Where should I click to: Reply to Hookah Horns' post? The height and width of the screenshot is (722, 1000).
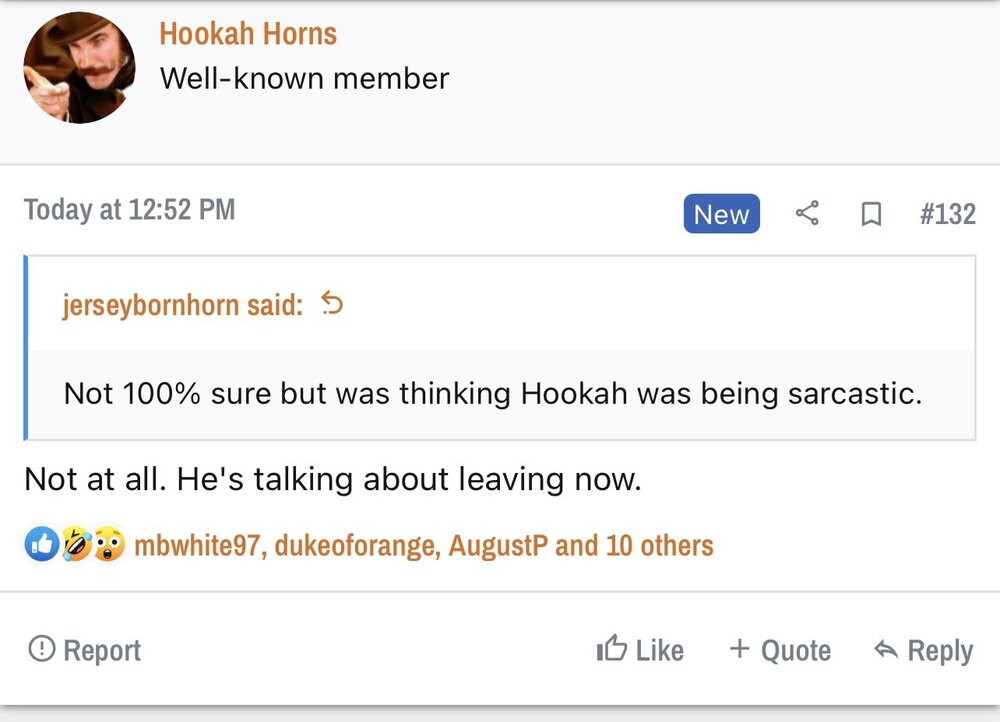pos(923,650)
